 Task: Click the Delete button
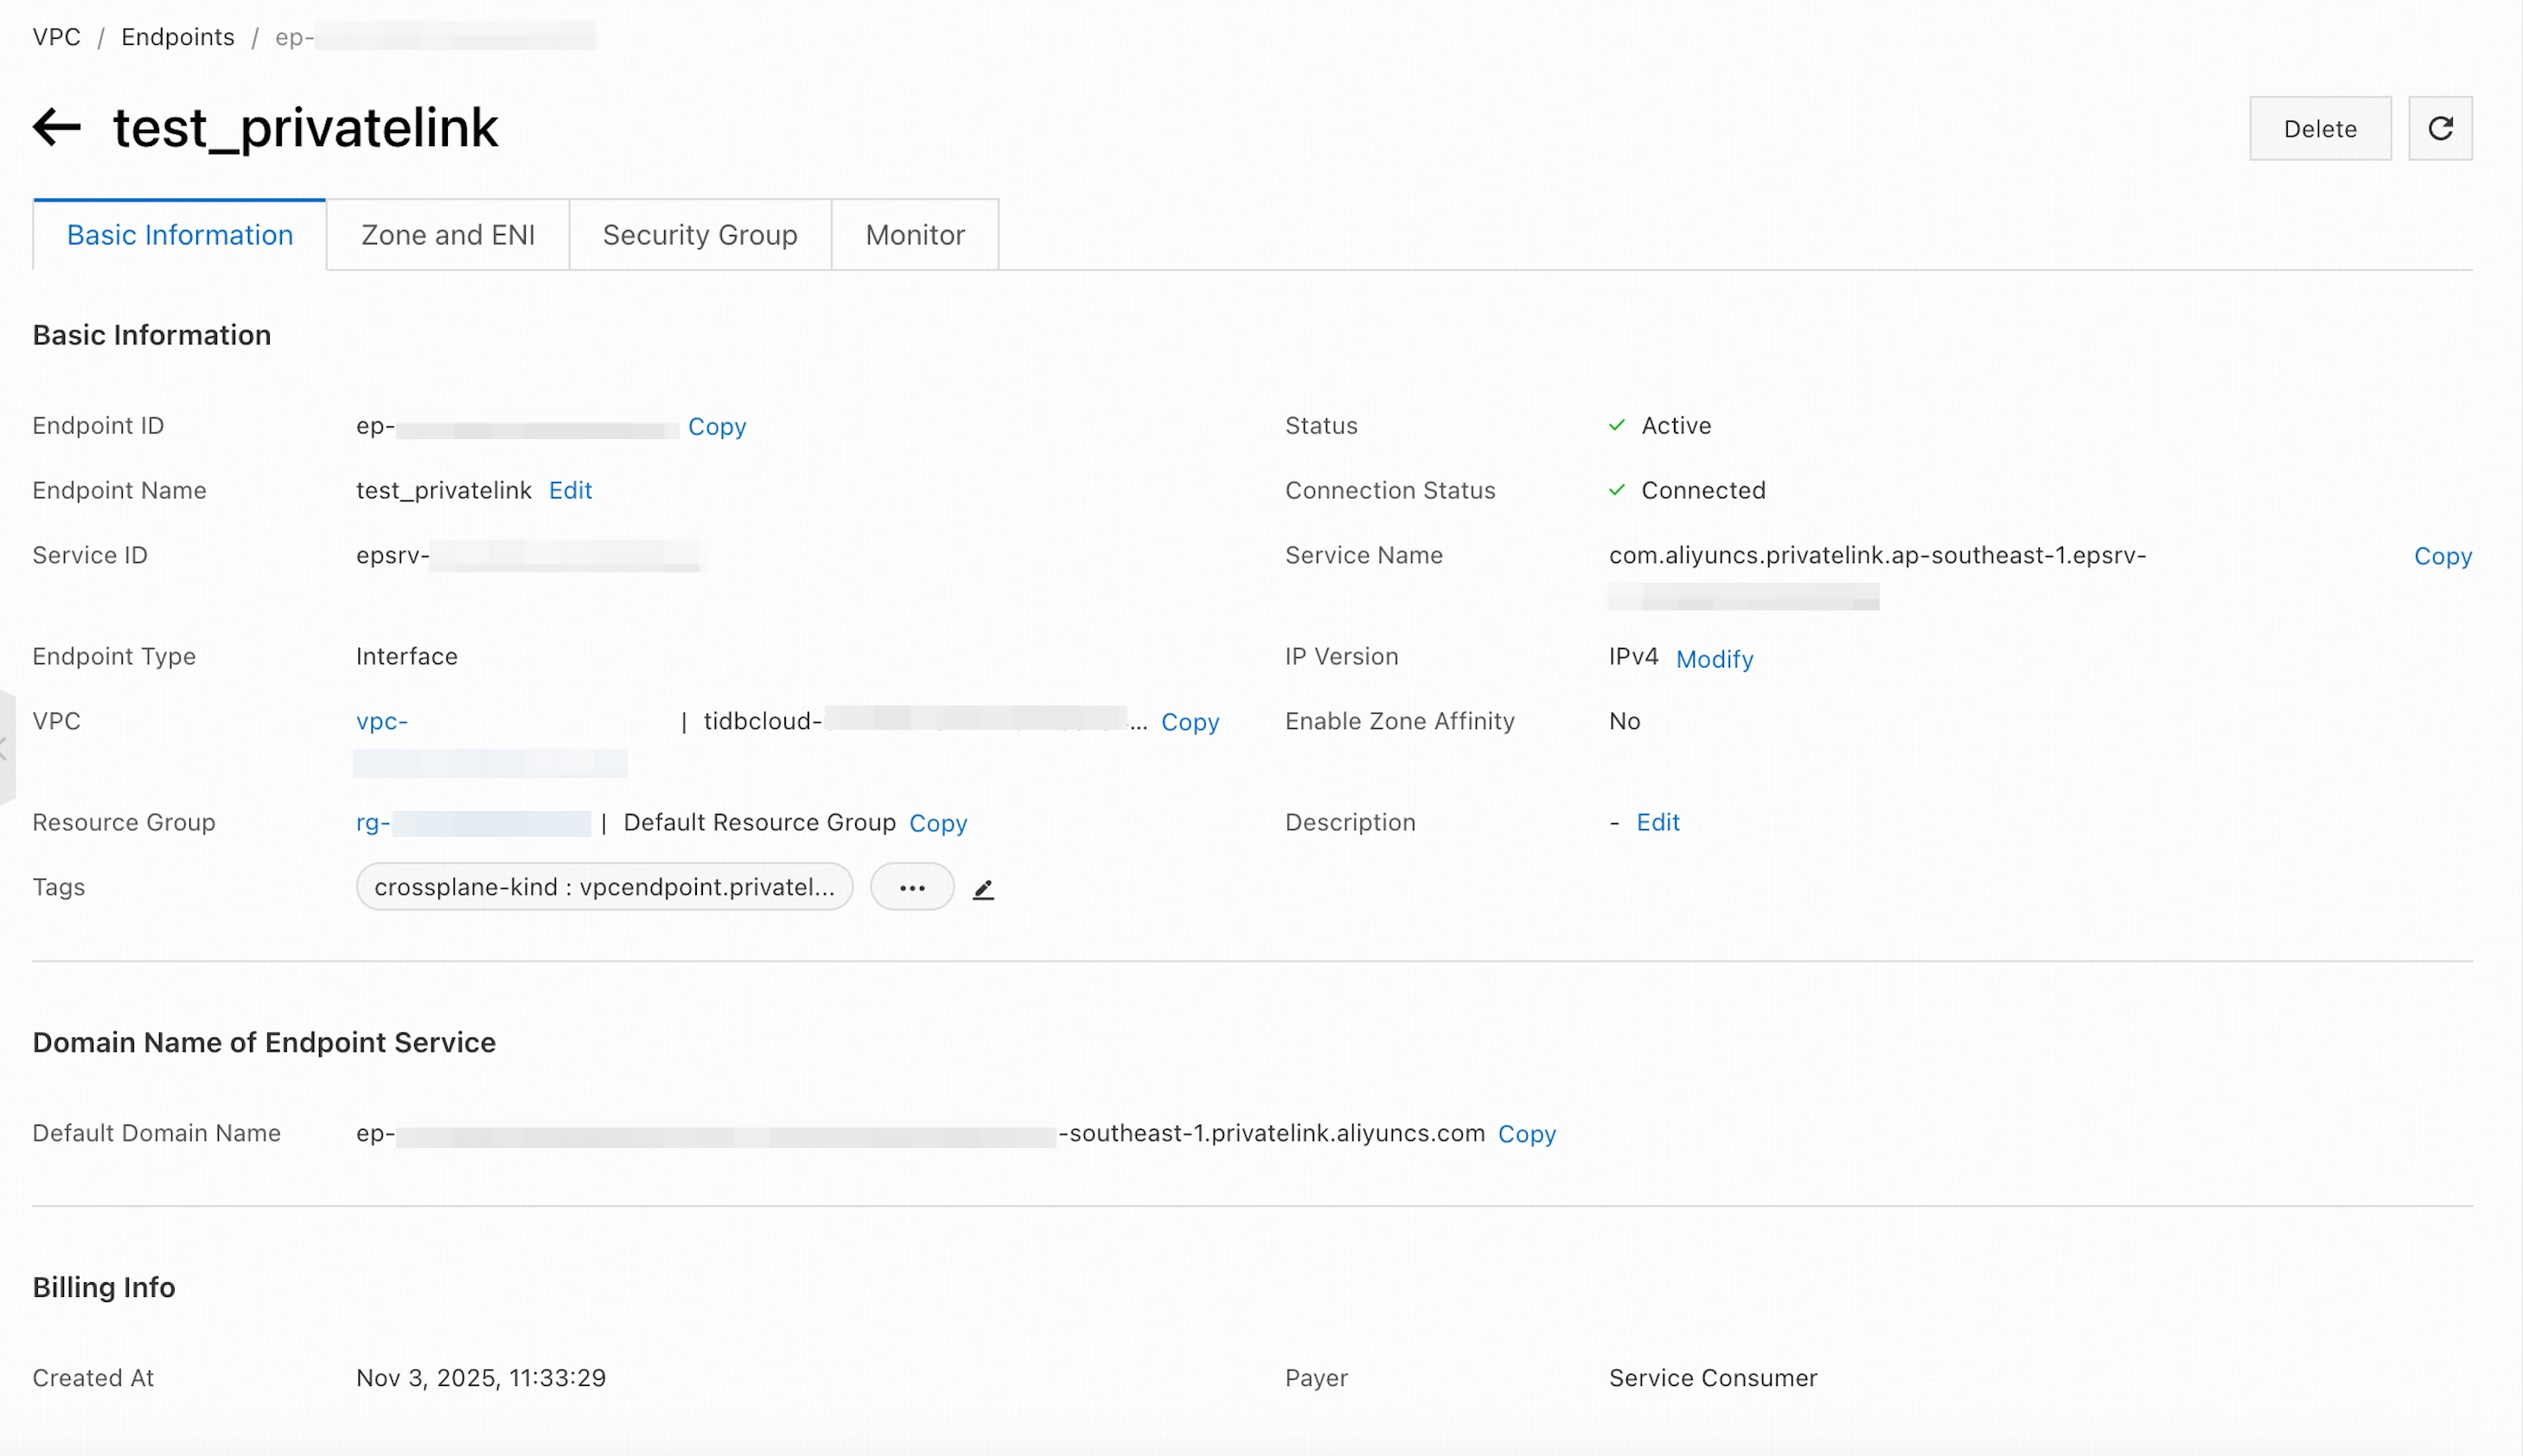[2319, 128]
